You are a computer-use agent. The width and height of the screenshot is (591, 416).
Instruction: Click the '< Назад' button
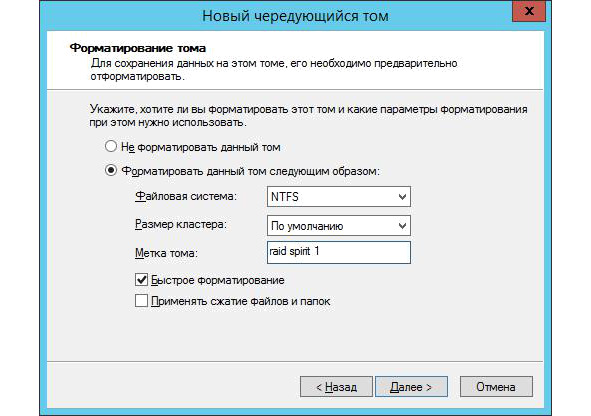336,387
